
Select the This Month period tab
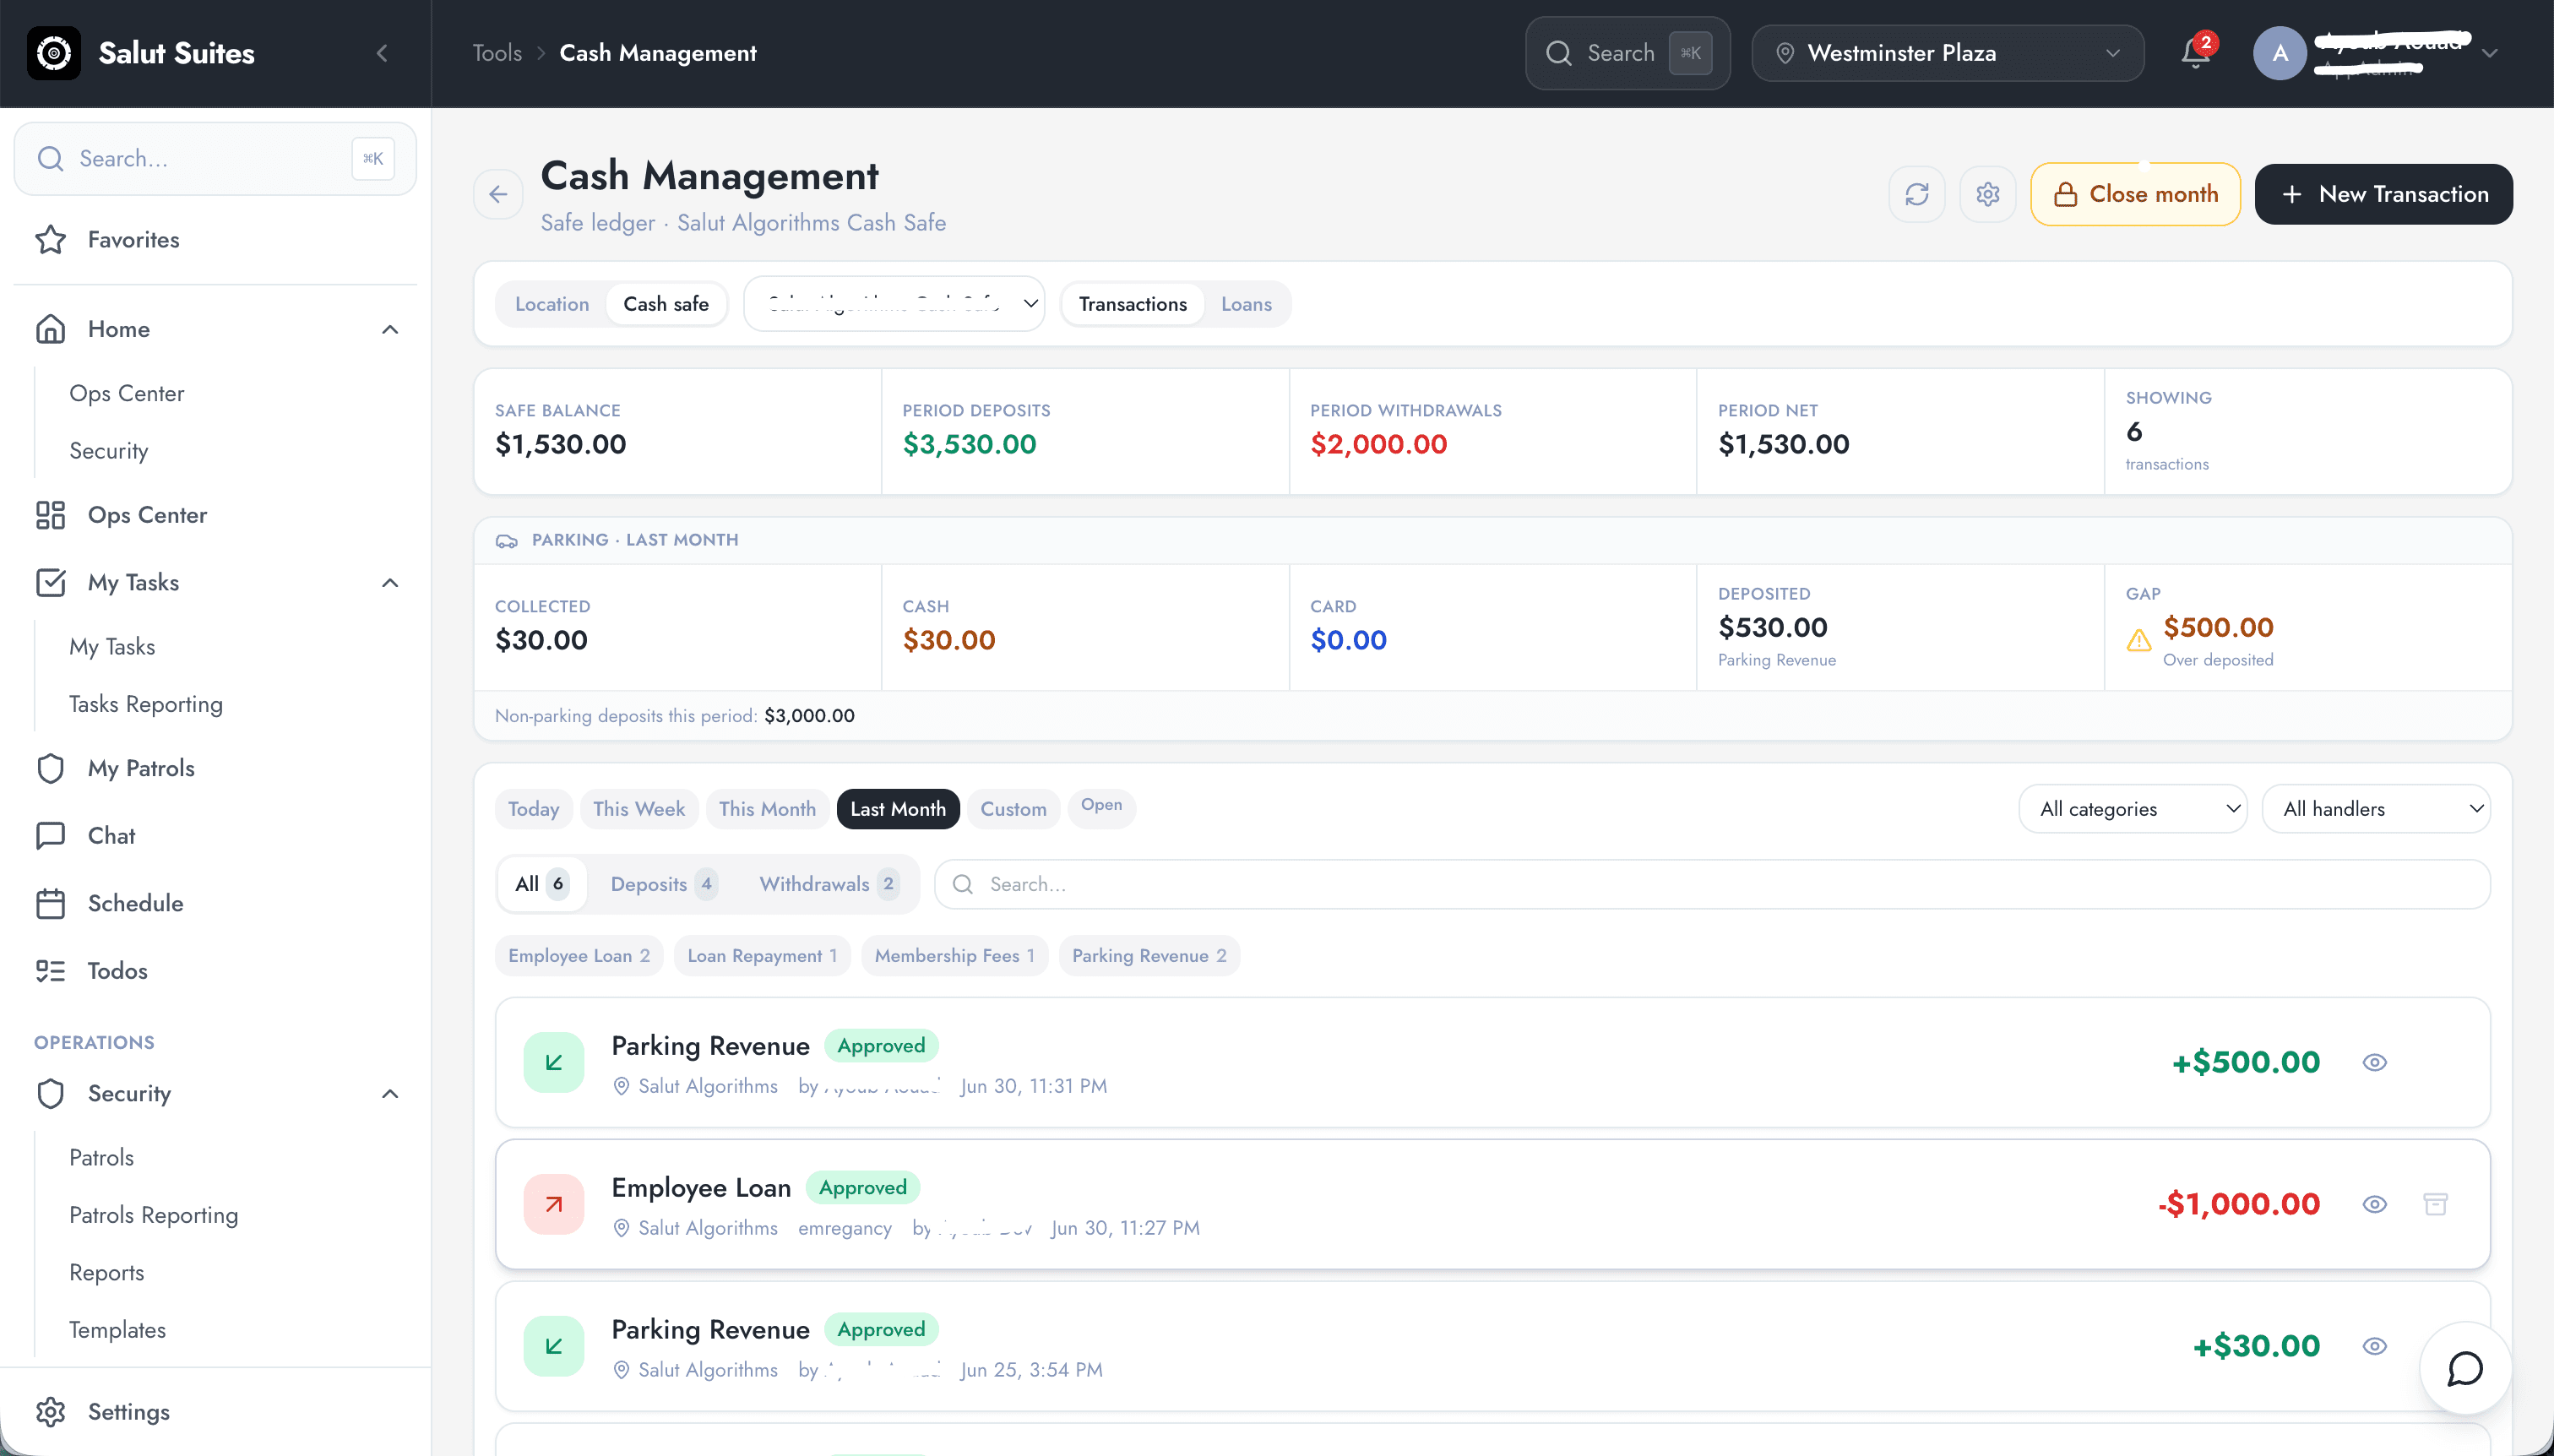click(x=767, y=809)
